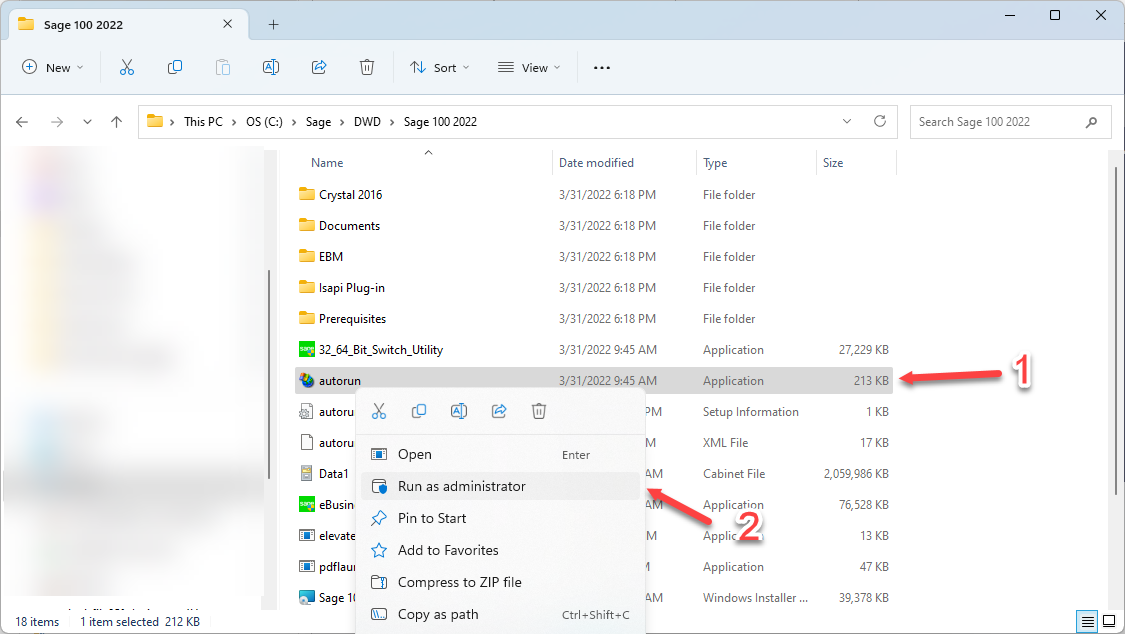Screen dimensions: 1125x634
Task: Switch to compact details view in status bar
Action: tap(1088, 621)
